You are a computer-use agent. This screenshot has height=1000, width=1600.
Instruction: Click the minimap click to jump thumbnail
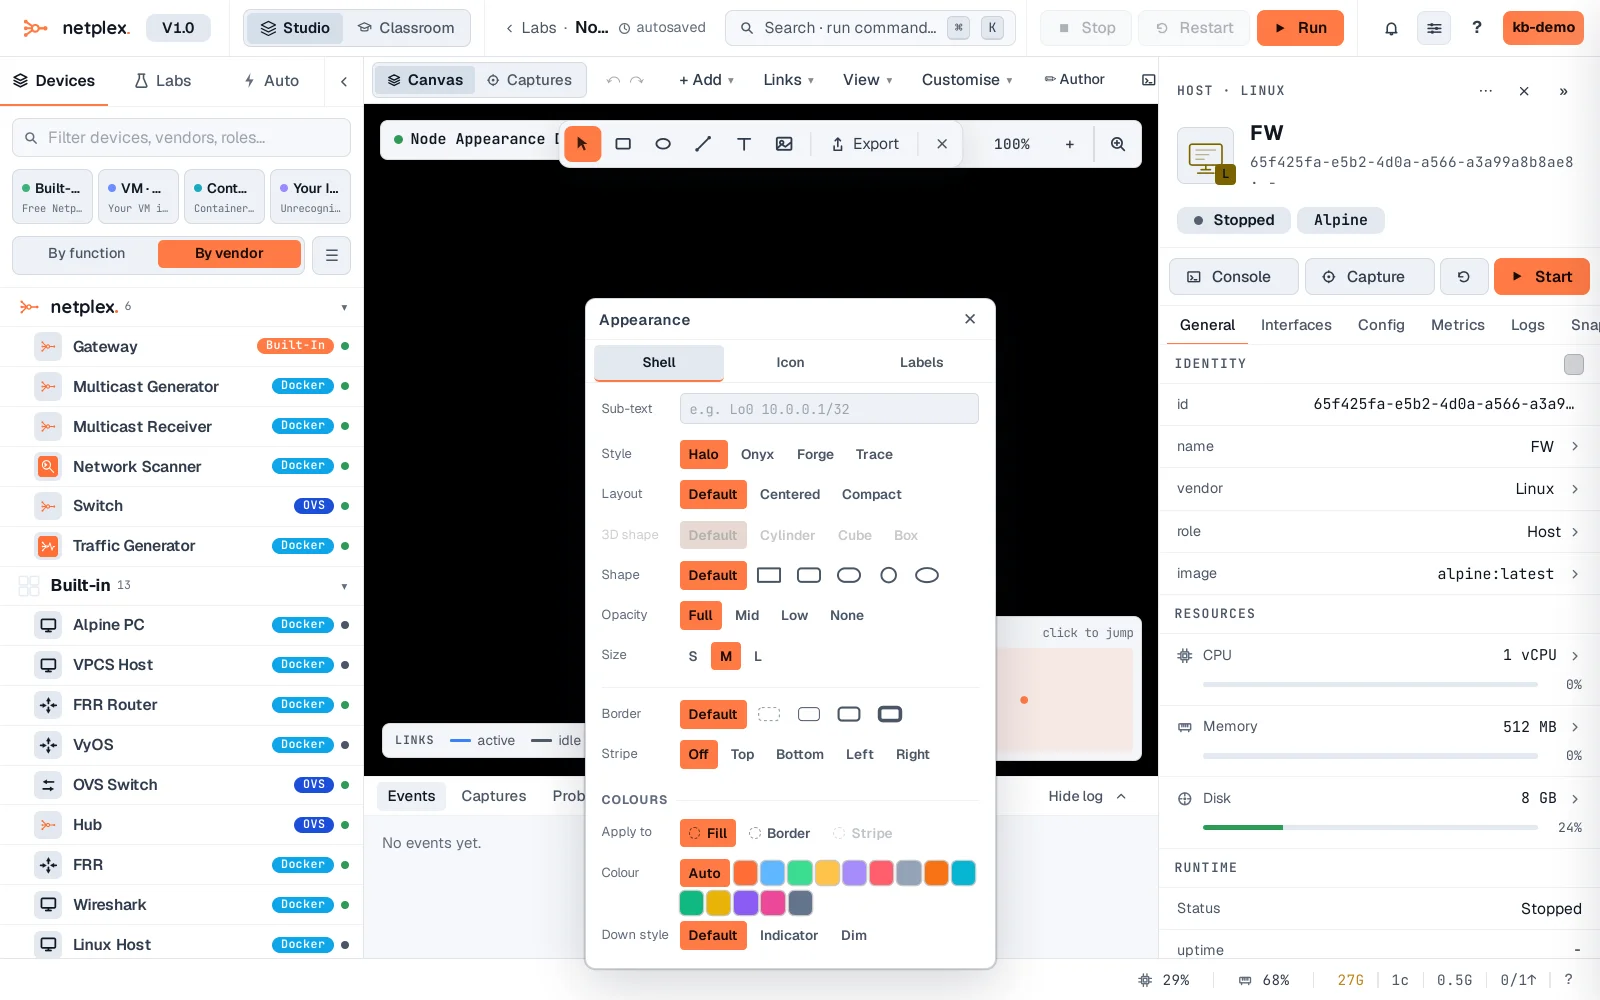[x=1065, y=700]
